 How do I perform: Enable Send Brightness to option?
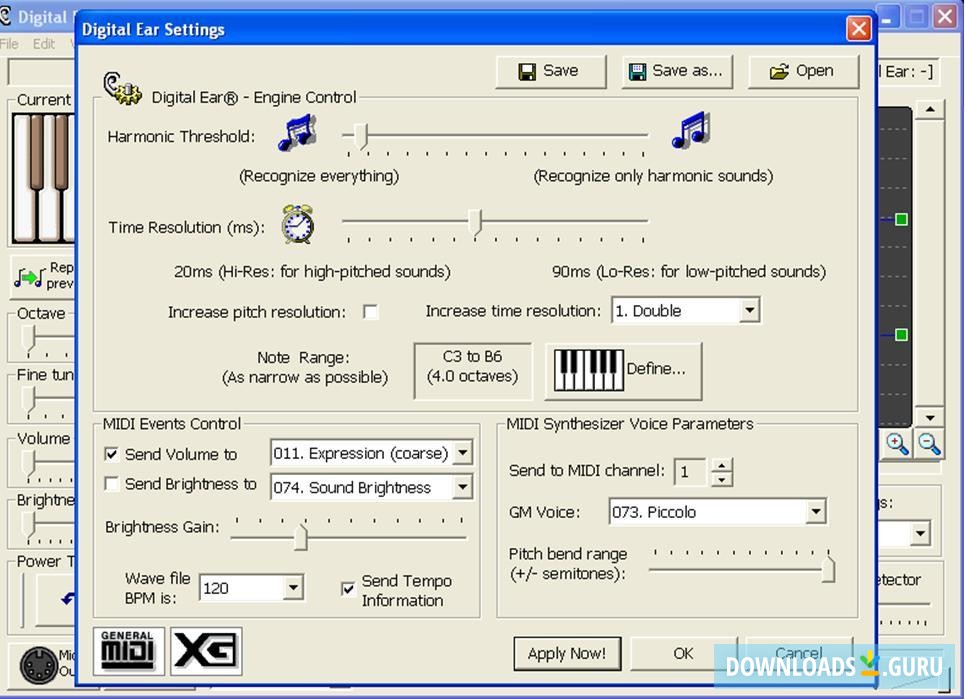[112, 484]
